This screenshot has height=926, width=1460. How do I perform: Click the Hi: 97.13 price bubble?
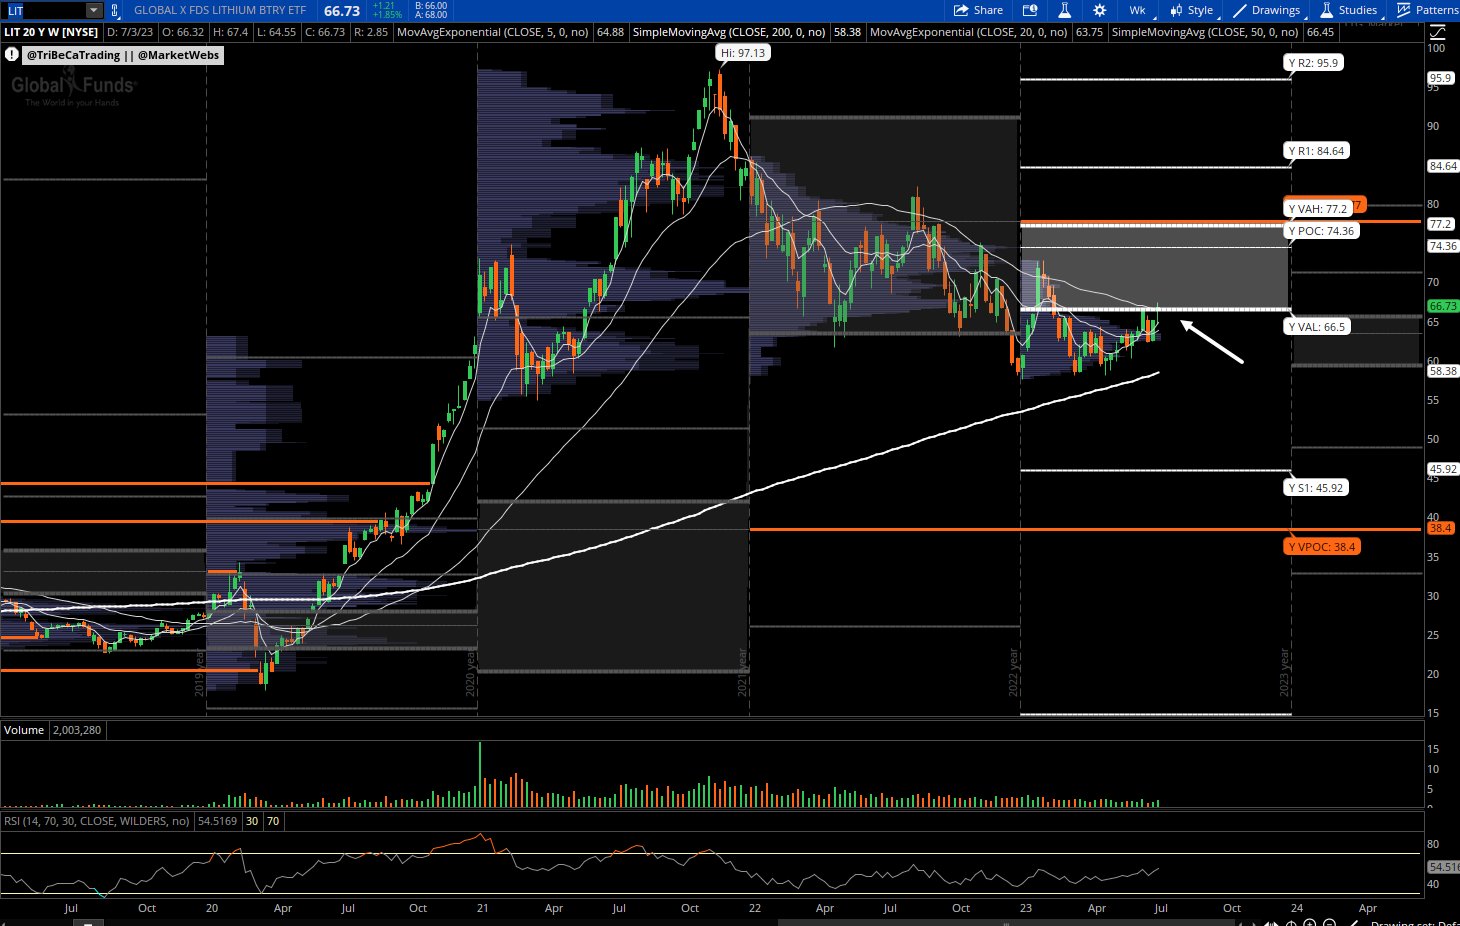pyautogui.click(x=743, y=53)
